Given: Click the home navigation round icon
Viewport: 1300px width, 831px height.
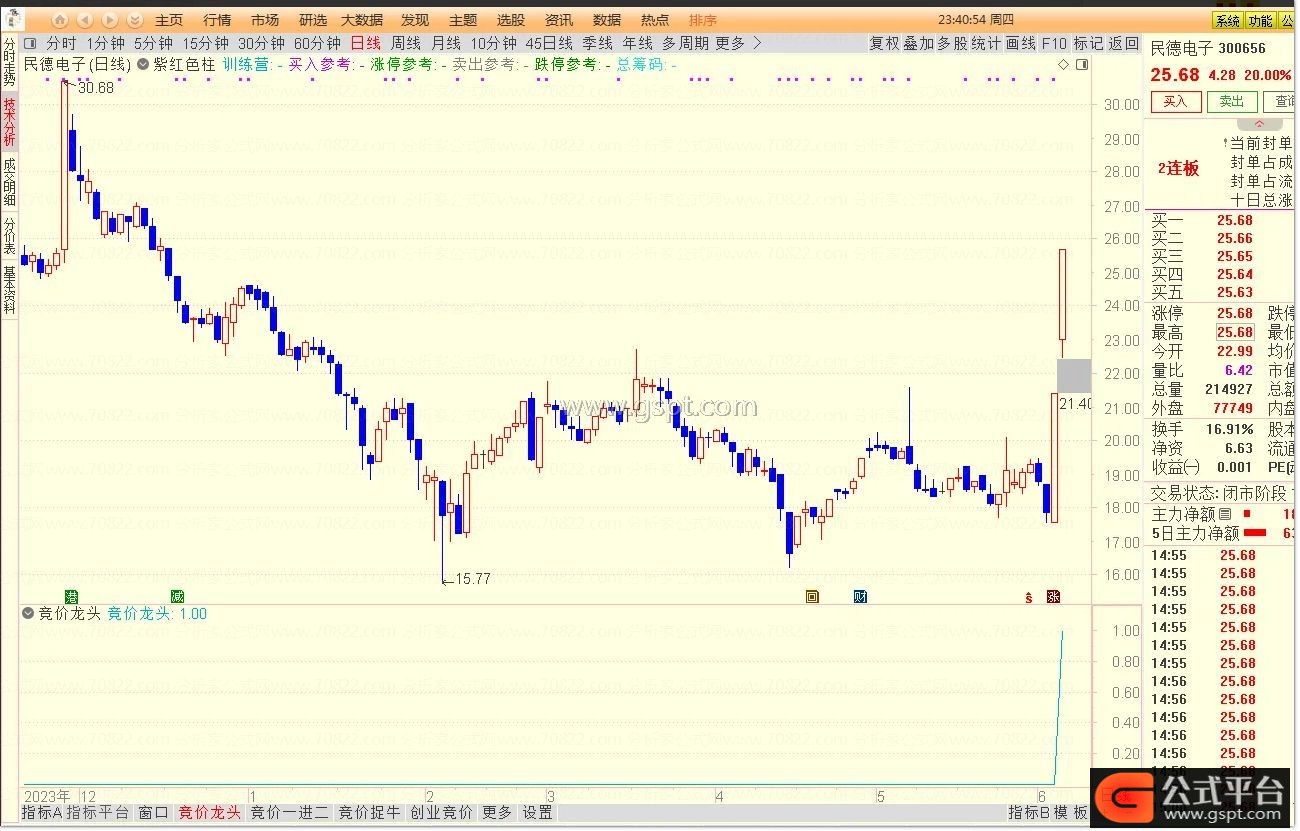Looking at the screenshot, I should 60,20.
